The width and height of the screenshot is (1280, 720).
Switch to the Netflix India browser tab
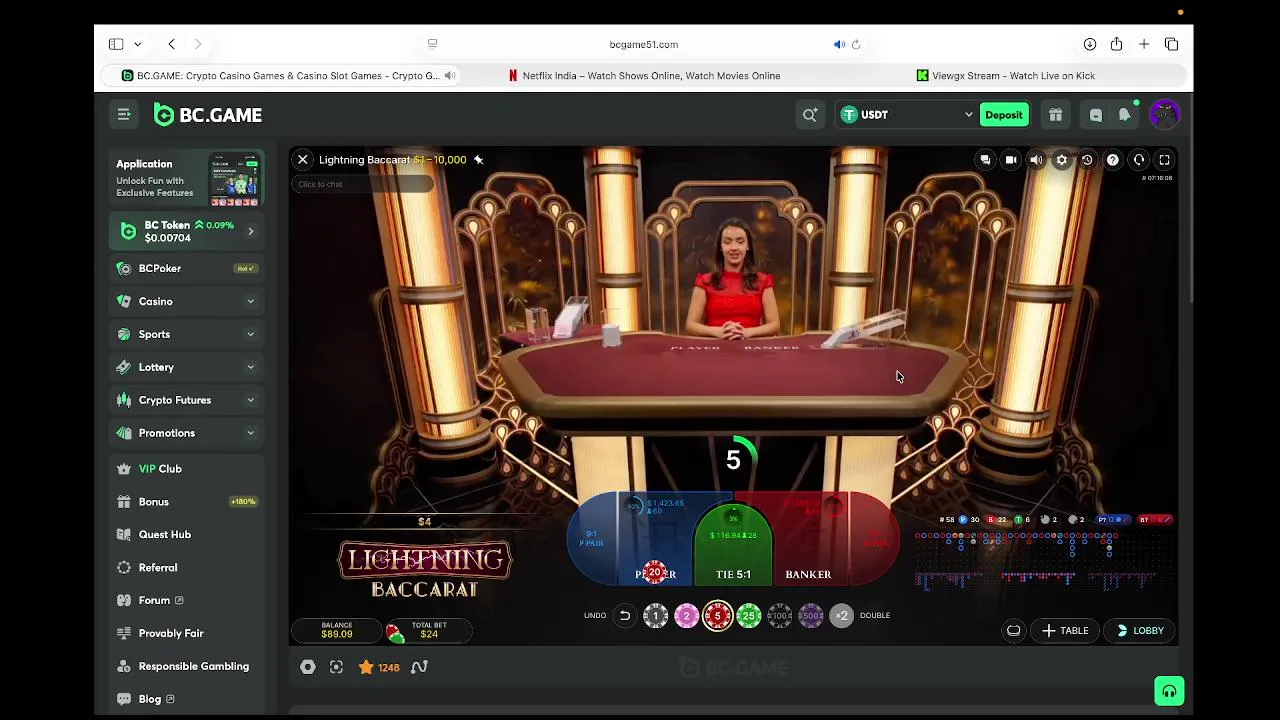tap(644, 76)
